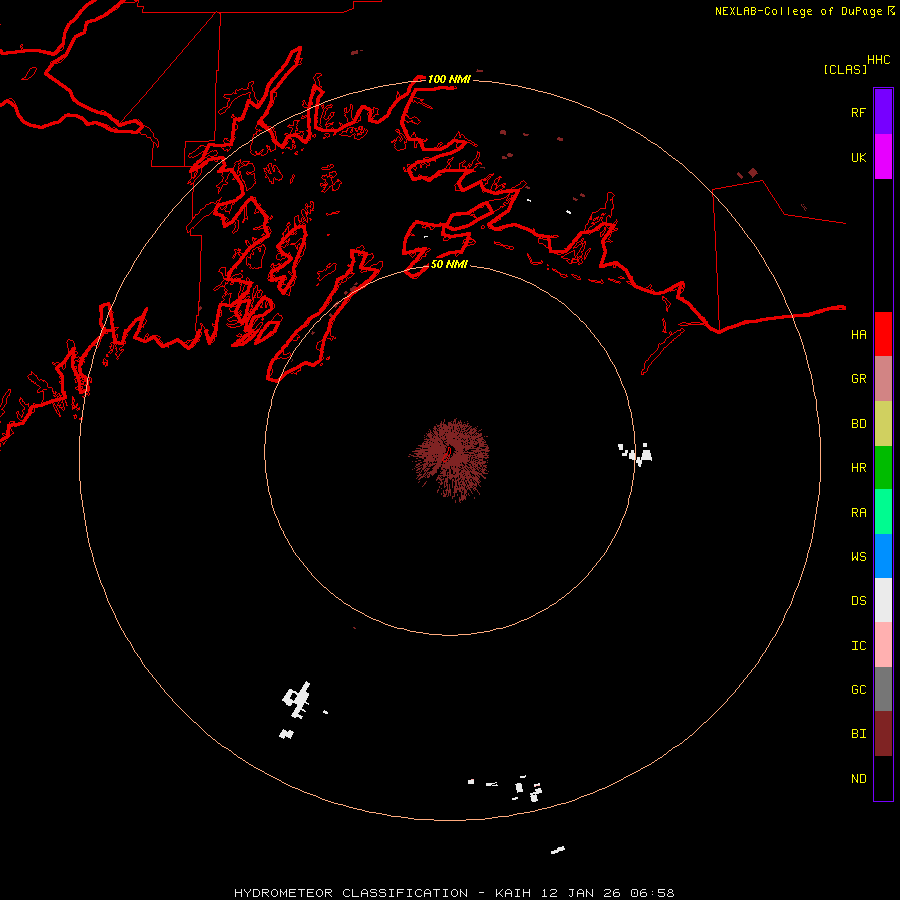Click the IC legend label
Viewport: 900px width, 900px height.
click(858, 645)
